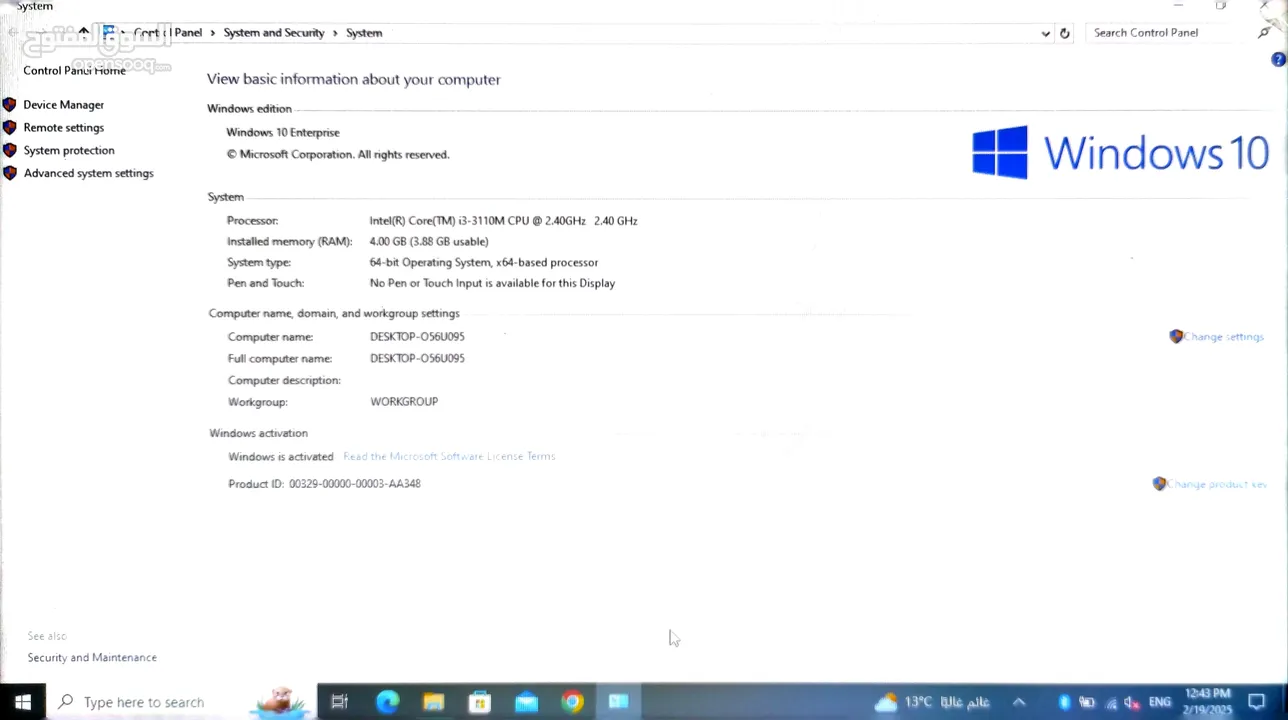
Task: Click the shield icon beside Change product key
Action: [1159, 484]
